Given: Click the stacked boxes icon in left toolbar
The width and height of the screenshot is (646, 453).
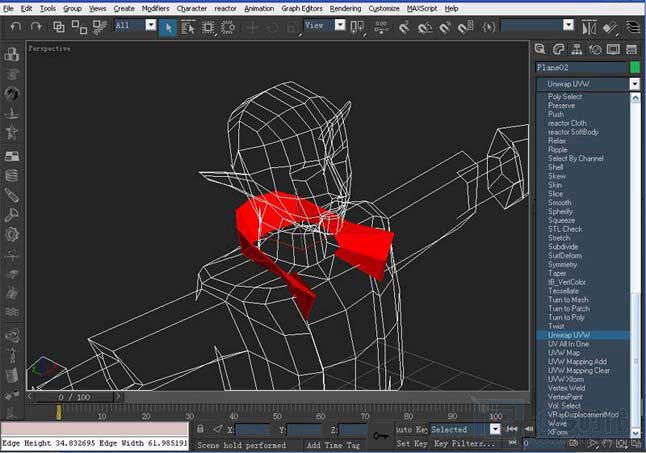Looking at the screenshot, I should click(12, 54).
